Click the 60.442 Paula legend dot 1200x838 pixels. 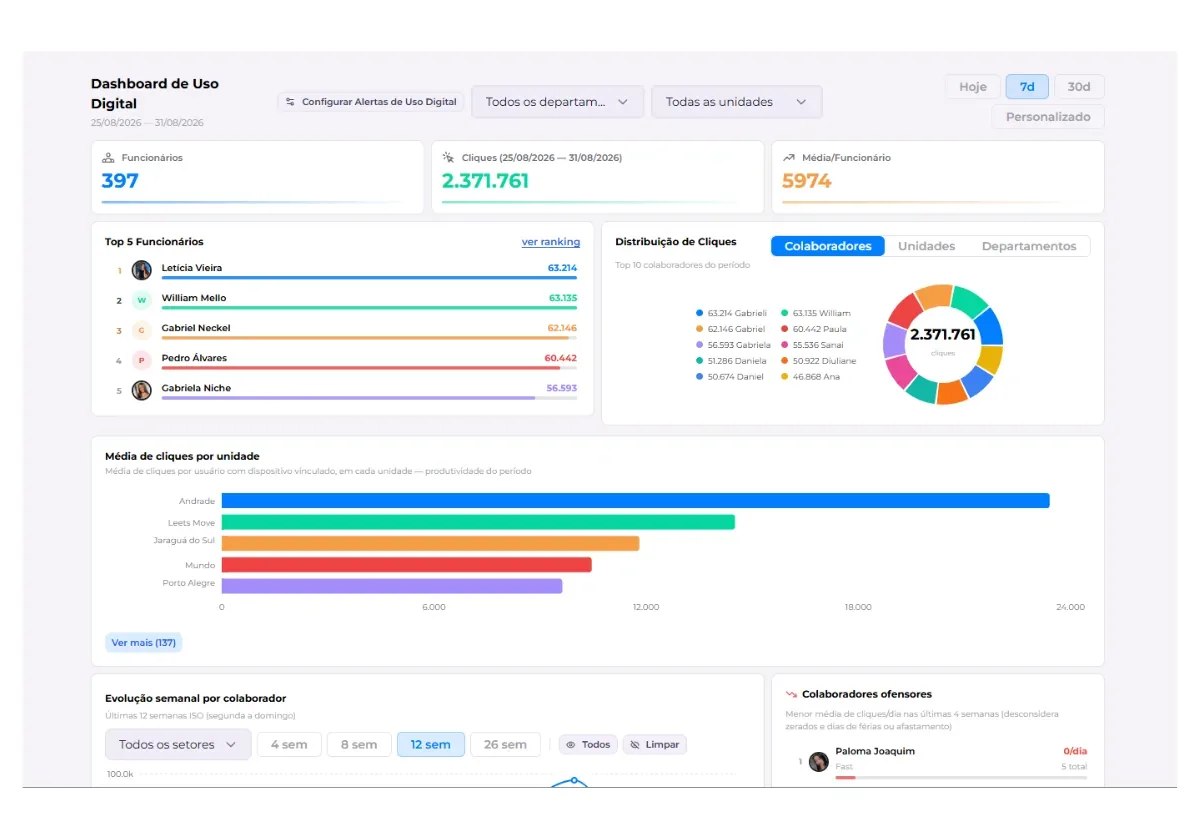tap(785, 329)
